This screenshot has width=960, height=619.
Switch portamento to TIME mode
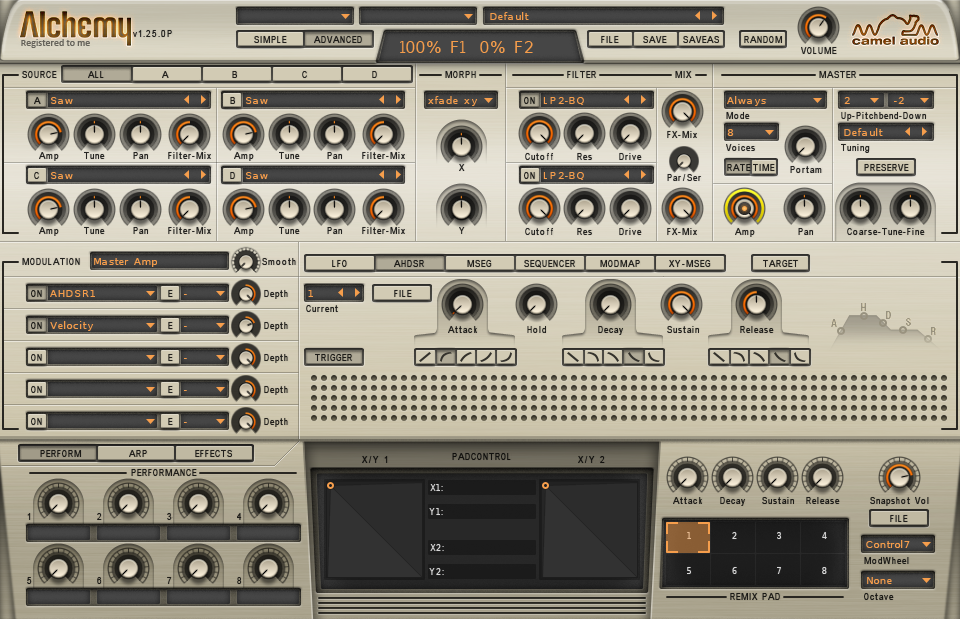coord(763,168)
